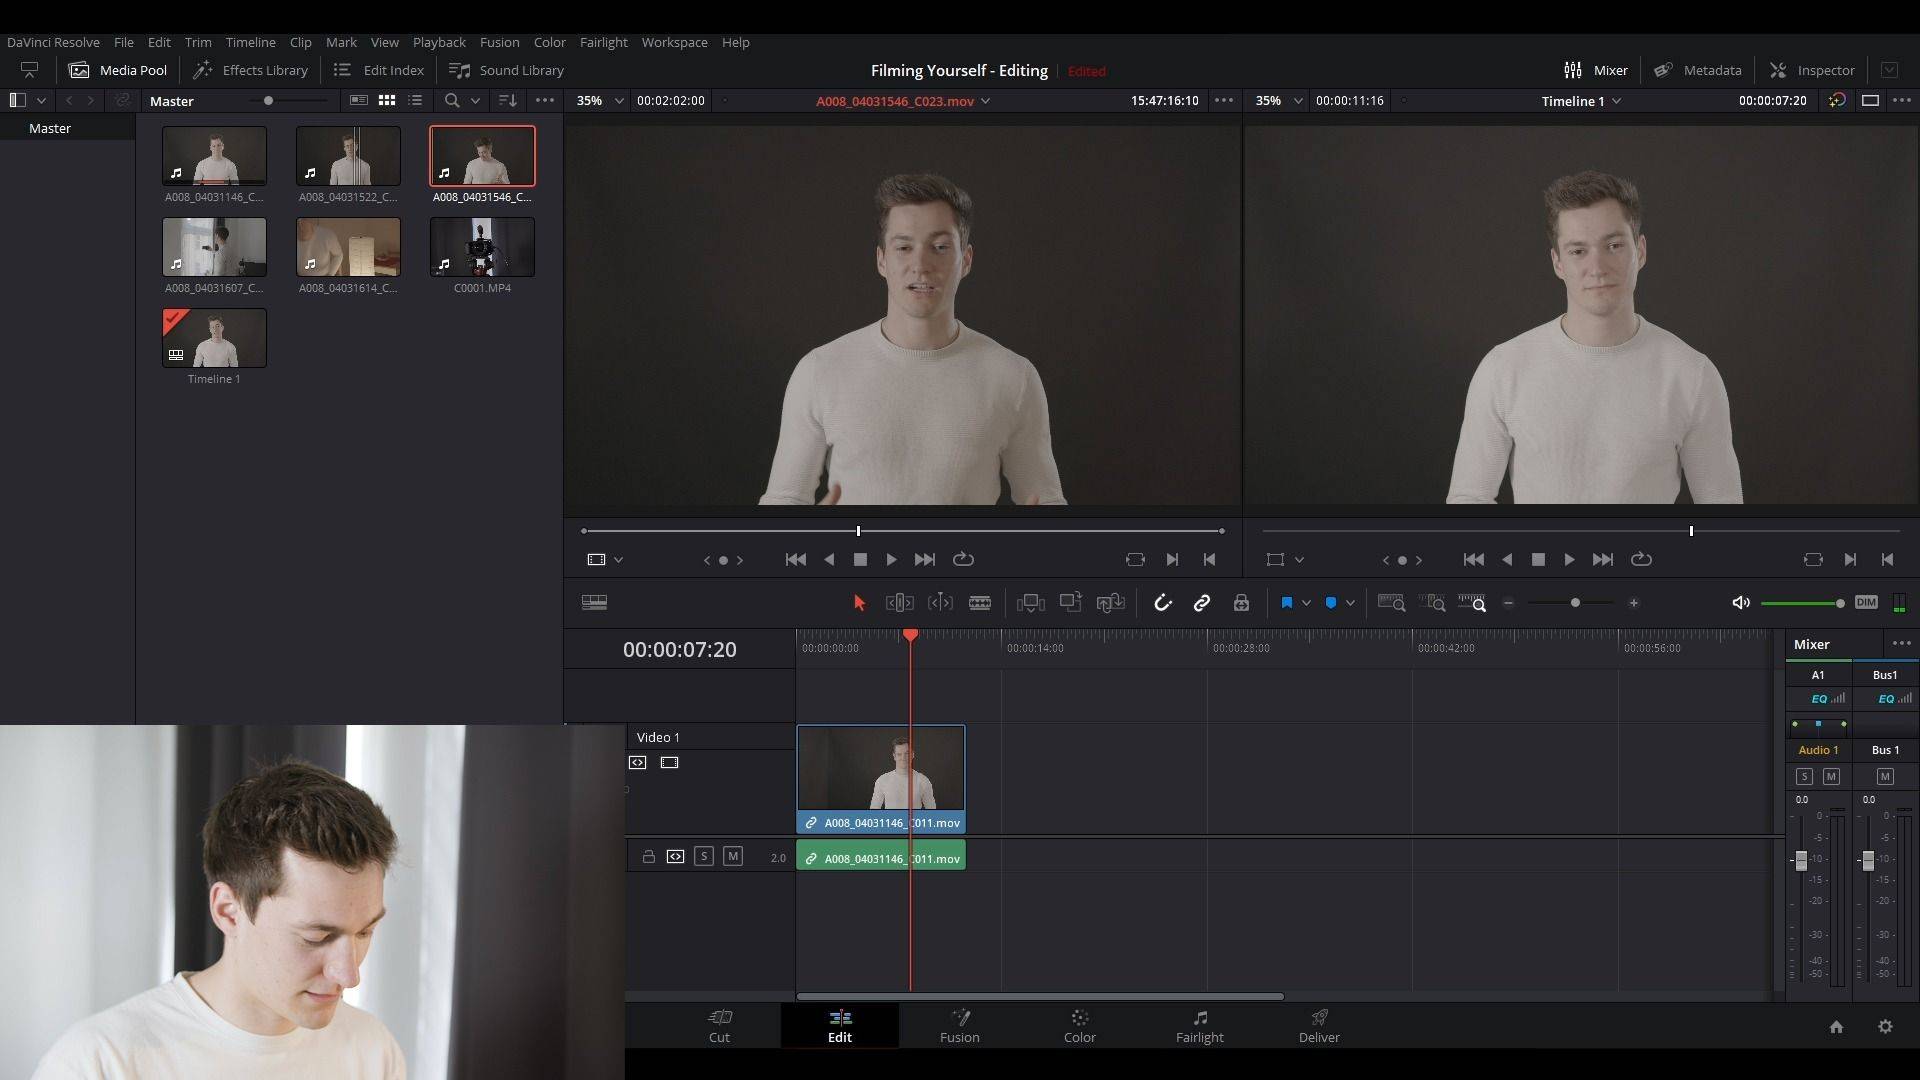Open the Inspector panel

click(x=1812, y=70)
